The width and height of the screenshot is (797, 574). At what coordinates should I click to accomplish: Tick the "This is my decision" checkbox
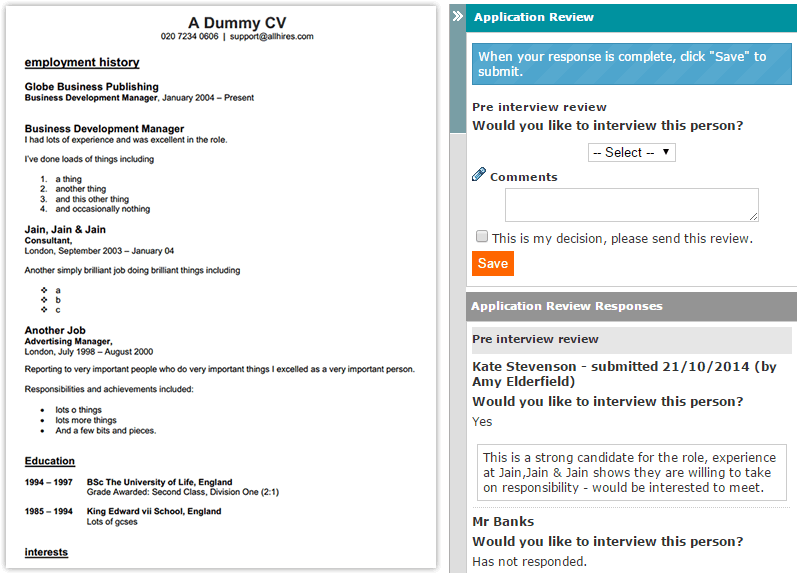pos(482,237)
